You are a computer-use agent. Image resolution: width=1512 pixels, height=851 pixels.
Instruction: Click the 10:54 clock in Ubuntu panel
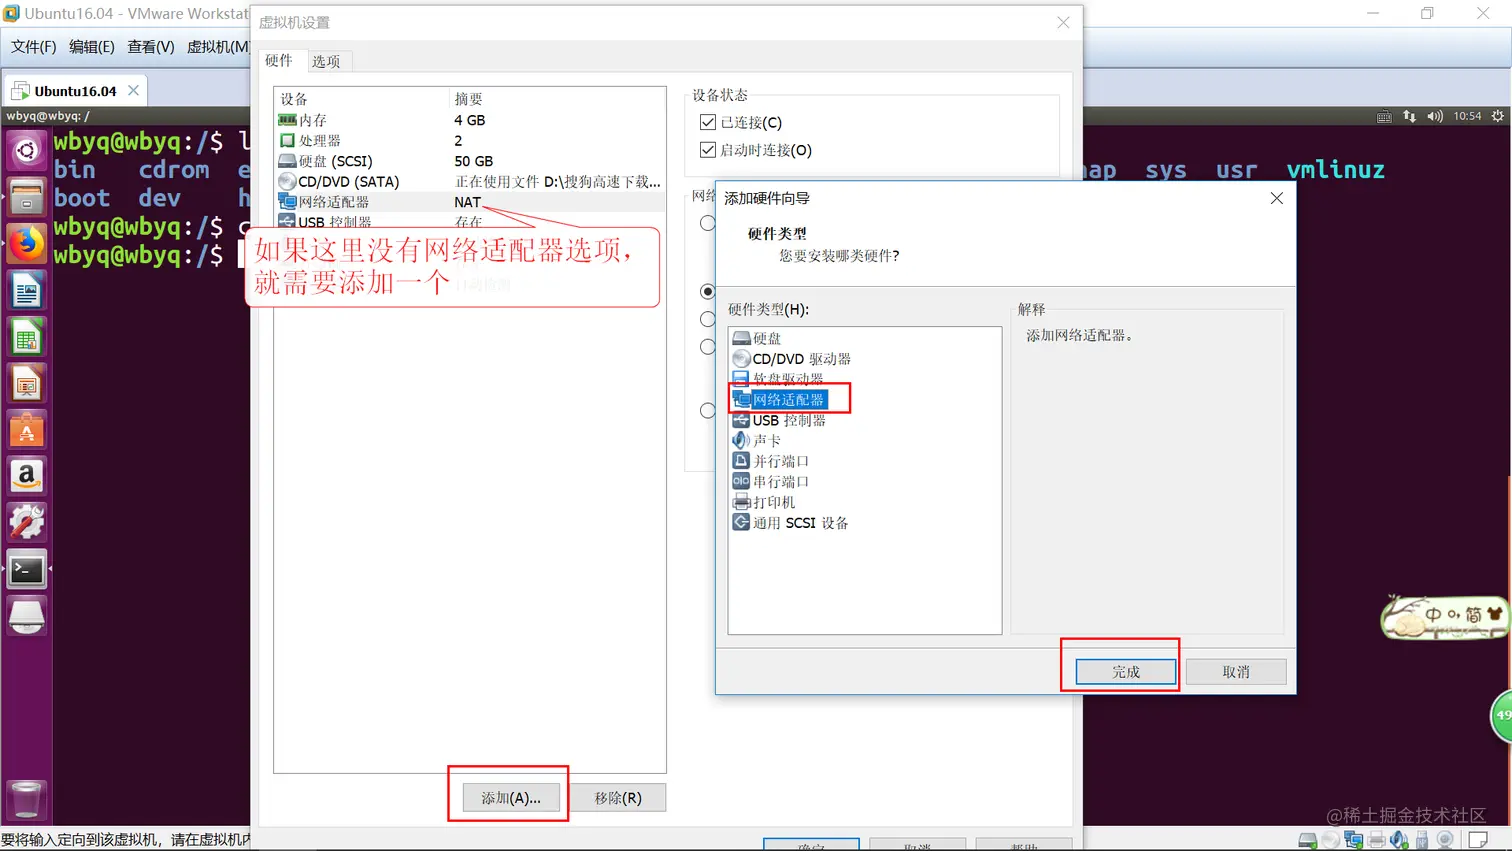point(1467,116)
